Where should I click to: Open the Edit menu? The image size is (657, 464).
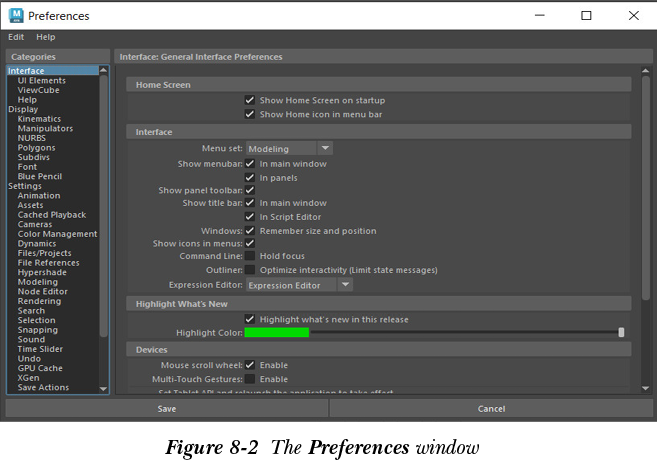(x=16, y=37)
